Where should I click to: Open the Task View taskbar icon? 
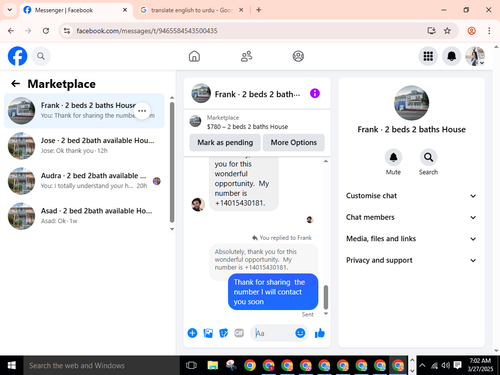(x=191, y=366)
